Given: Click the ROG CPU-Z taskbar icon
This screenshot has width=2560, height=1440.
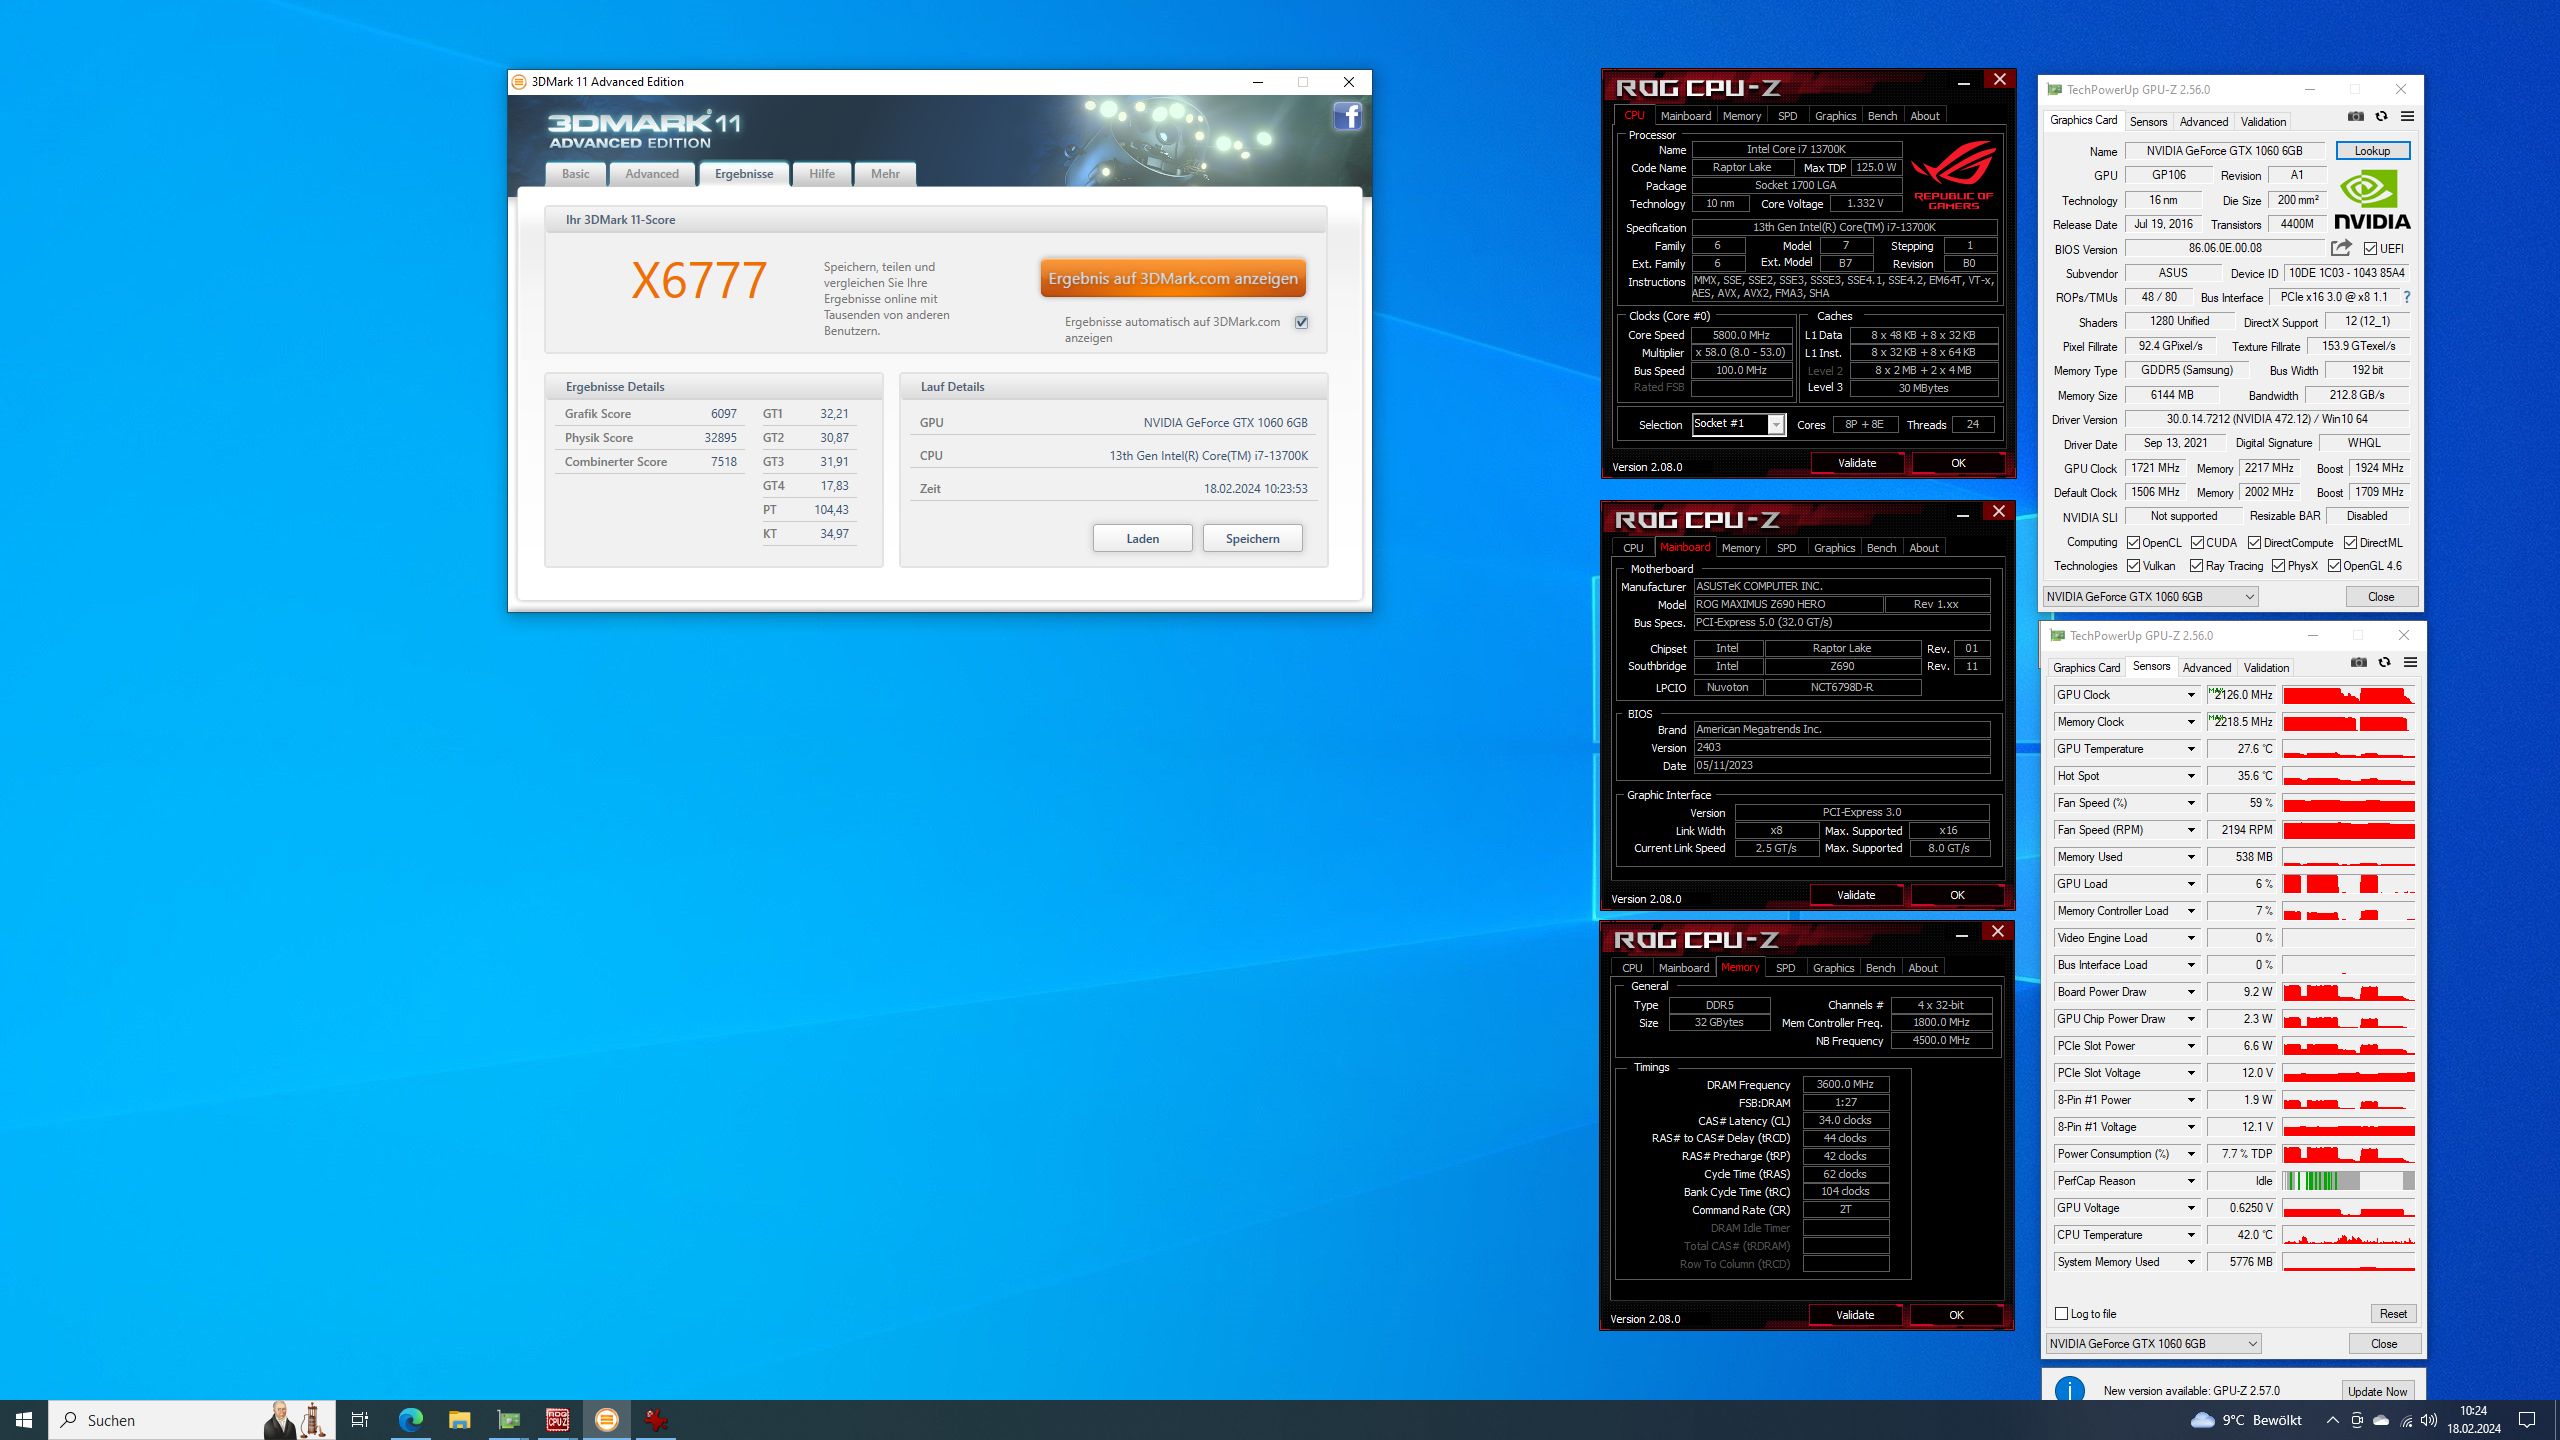Looking at the screenshot, I should 557,1420.
